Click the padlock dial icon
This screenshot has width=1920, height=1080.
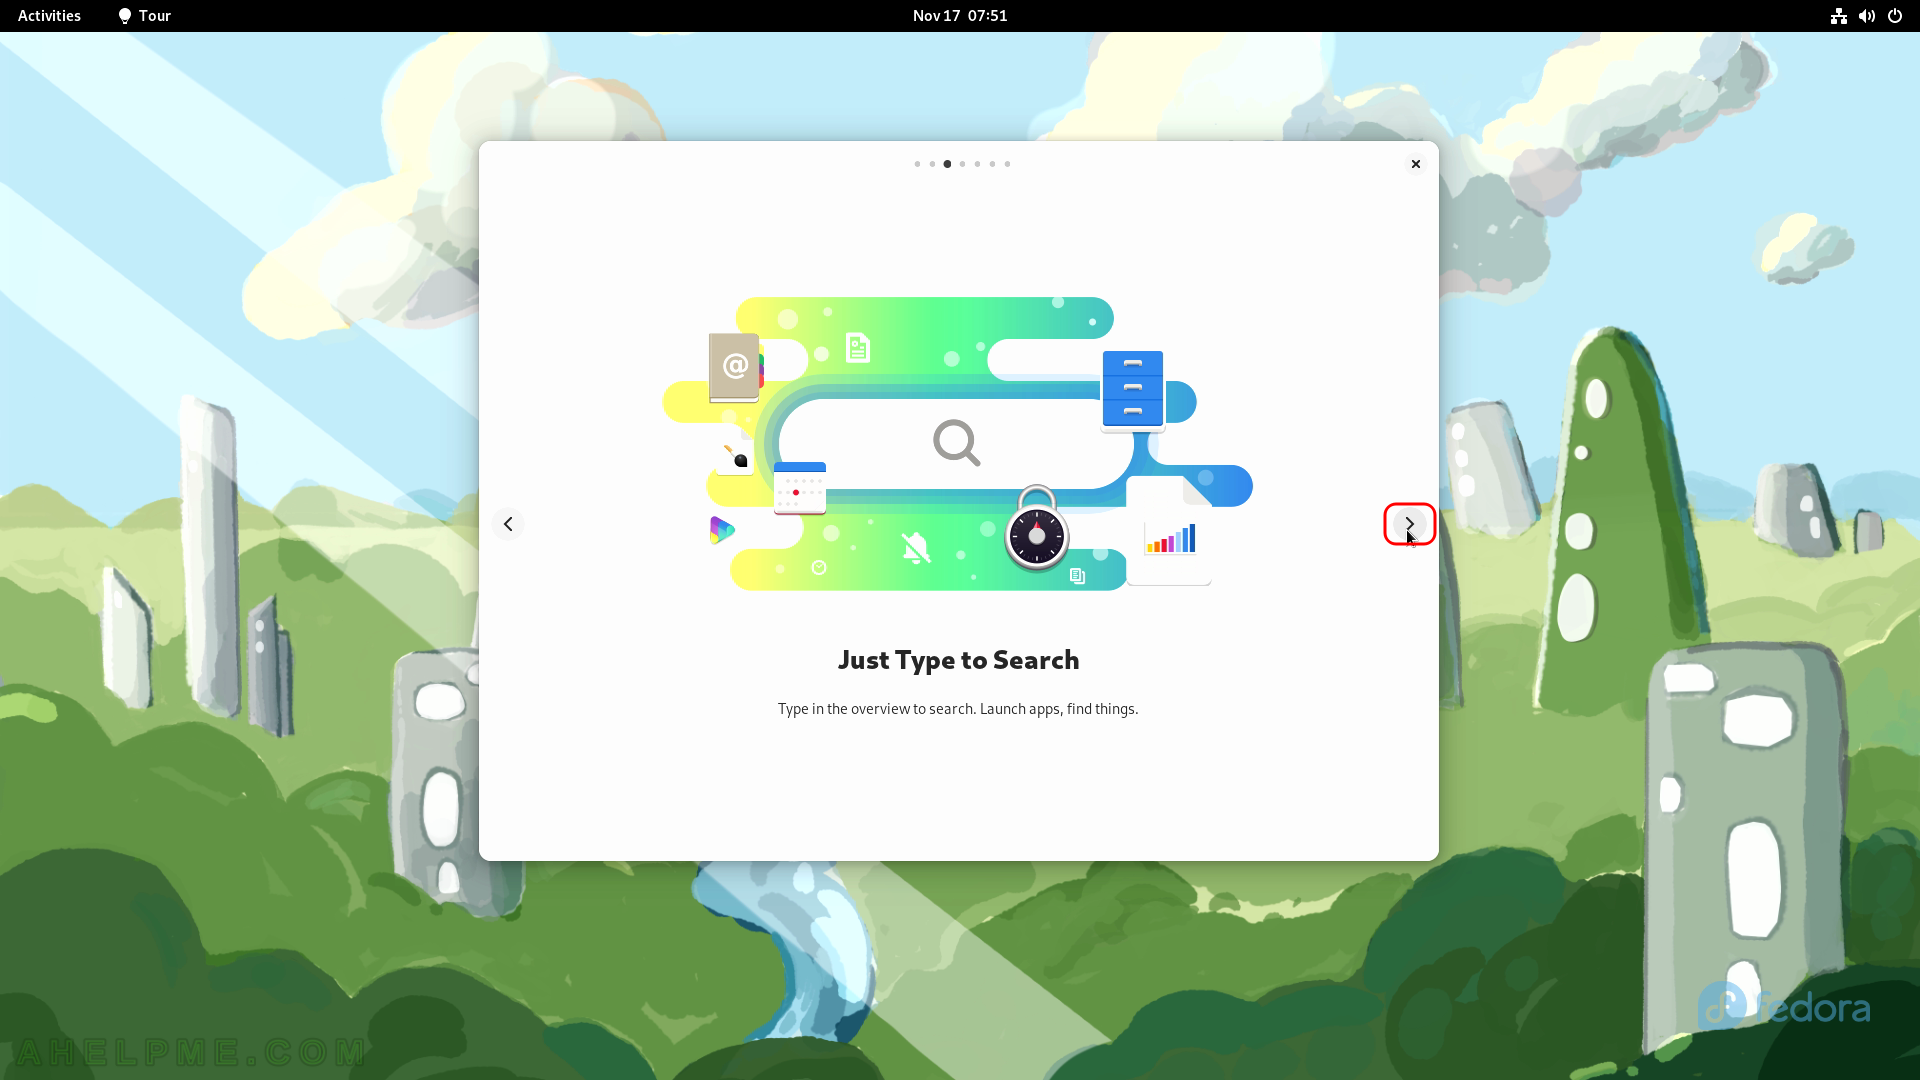click(x=1037, y=529)
